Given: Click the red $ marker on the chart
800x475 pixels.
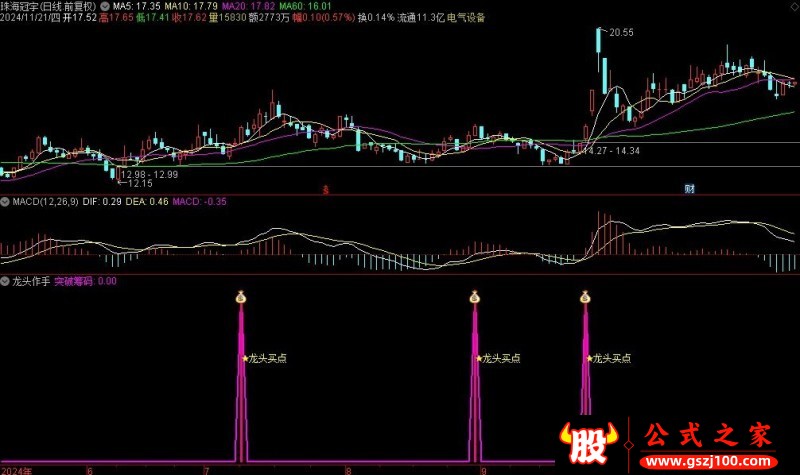Looking at the screenshot, I should pyautogui.click(x=326, y=190).
